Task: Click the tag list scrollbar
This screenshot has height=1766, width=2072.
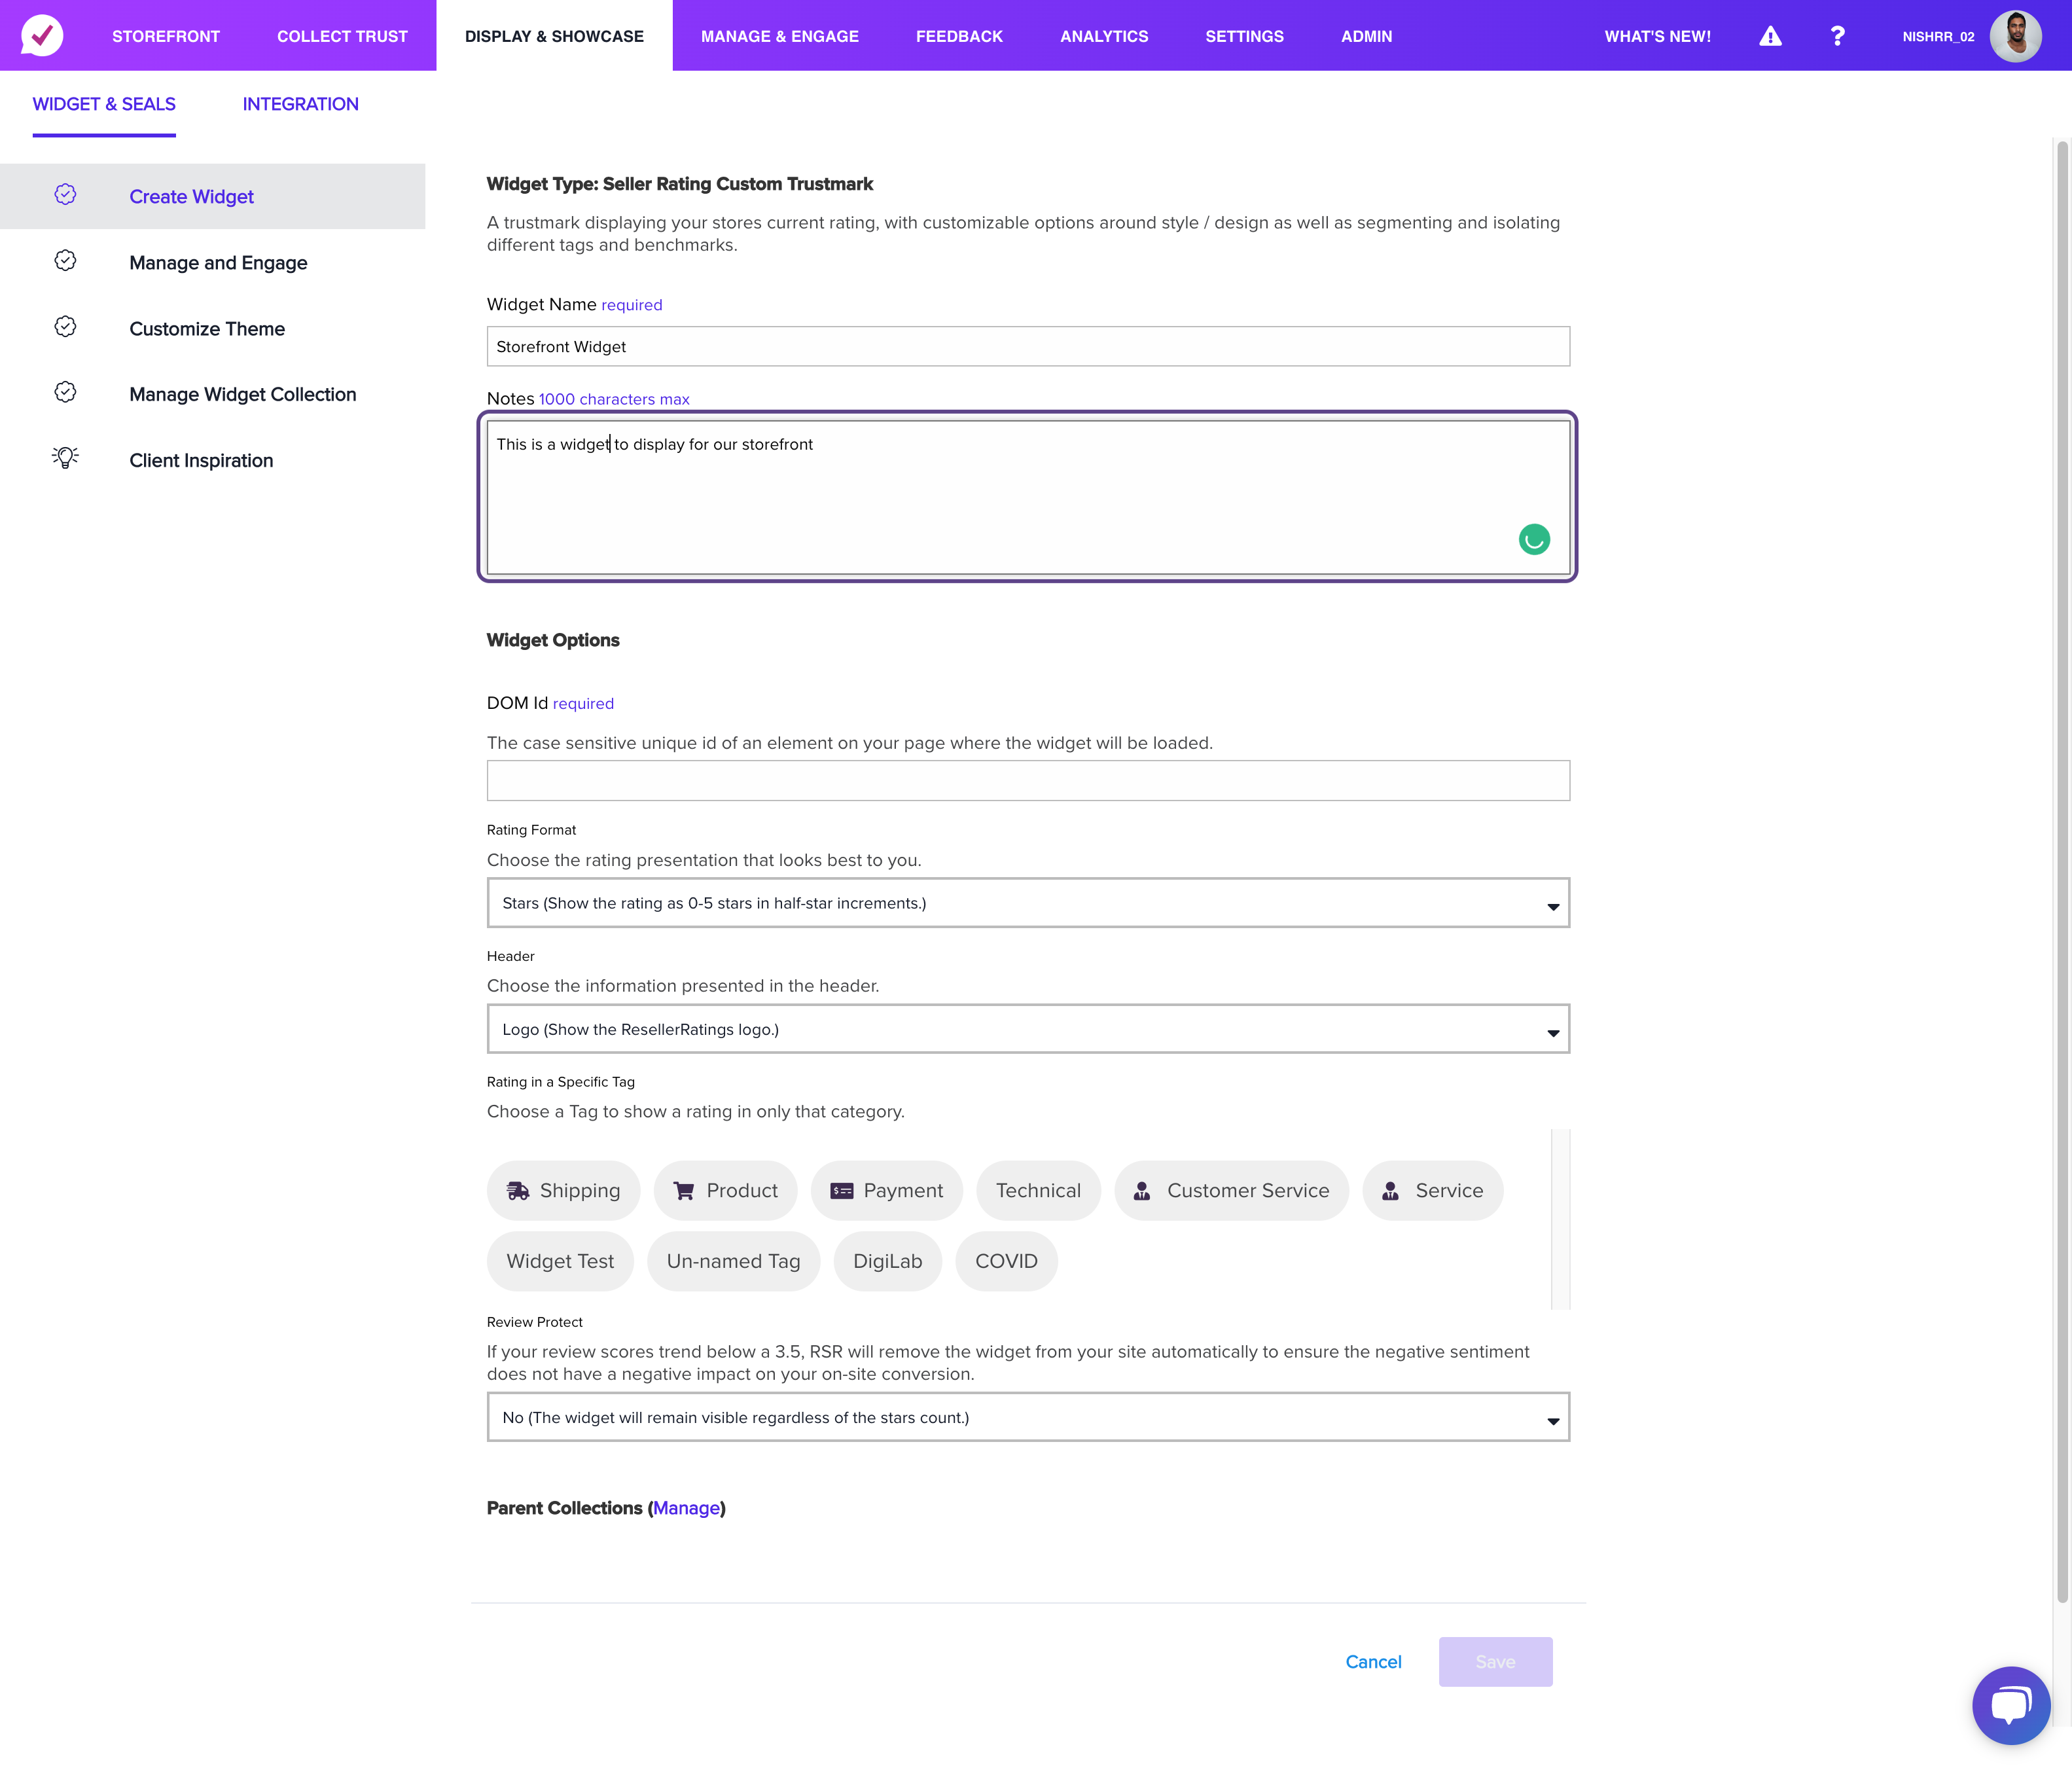Action: point(1560,1219)
